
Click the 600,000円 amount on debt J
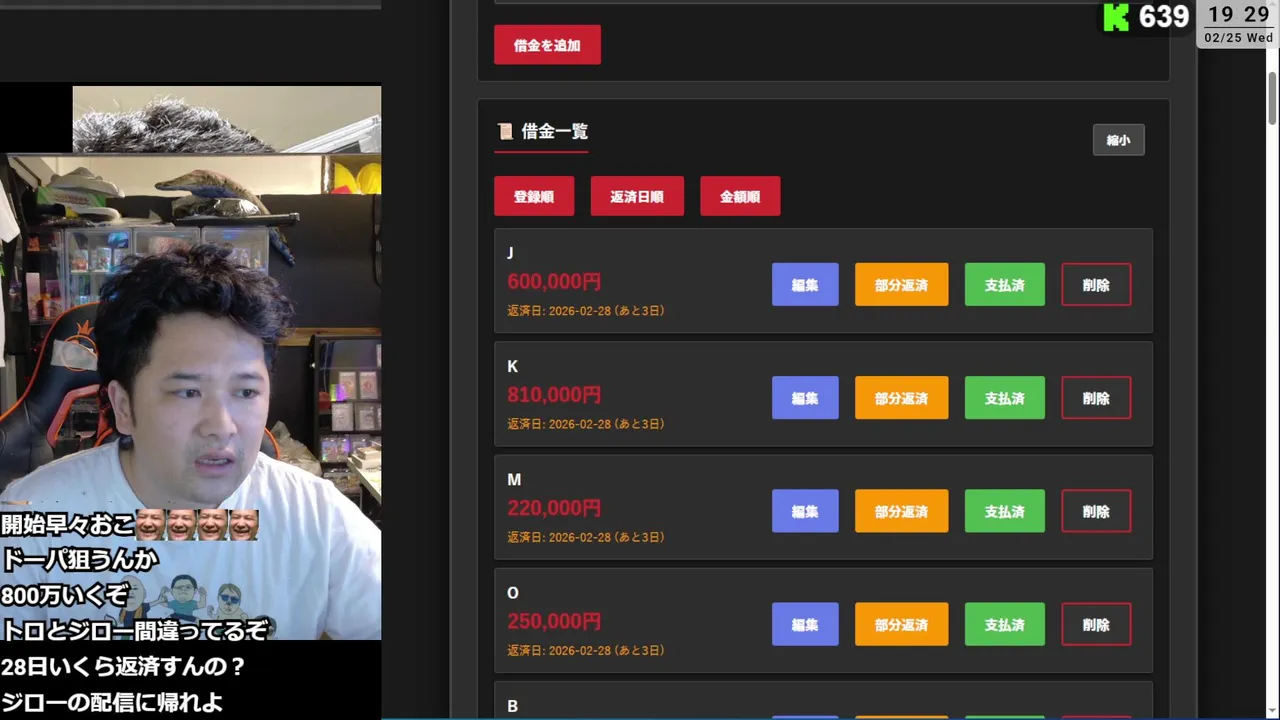click(554, 282)
